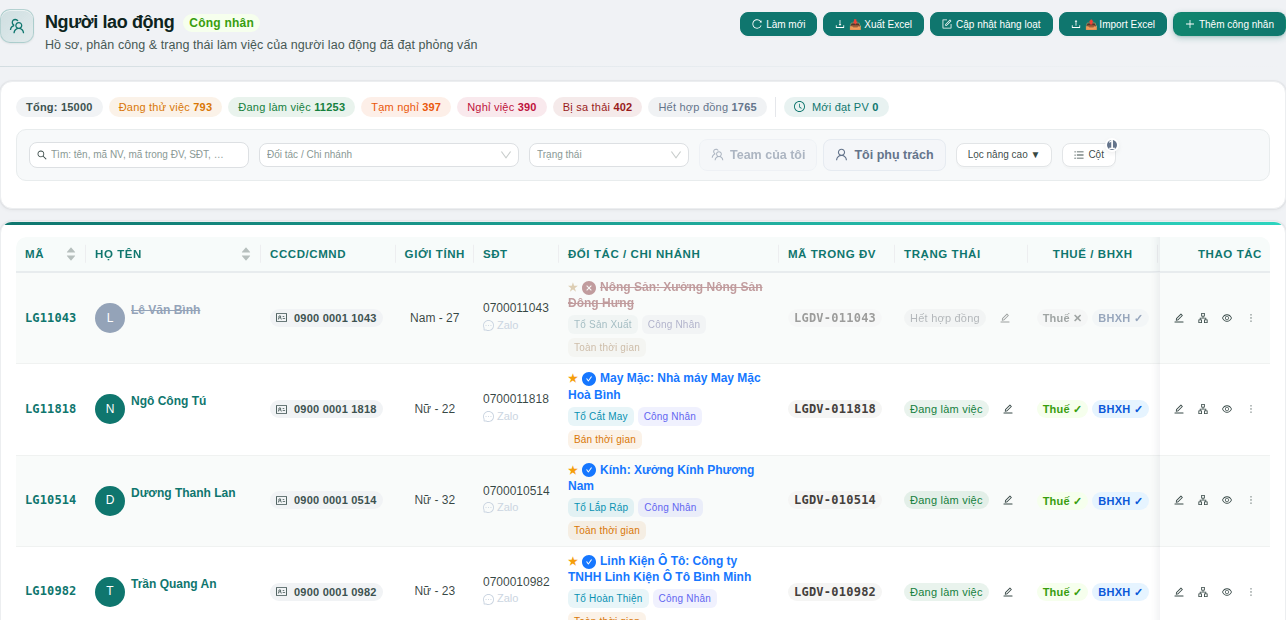Sort by the HỌ TÊN column arrows
Viewport: 1286px width, 620px height.
point(246,254)
